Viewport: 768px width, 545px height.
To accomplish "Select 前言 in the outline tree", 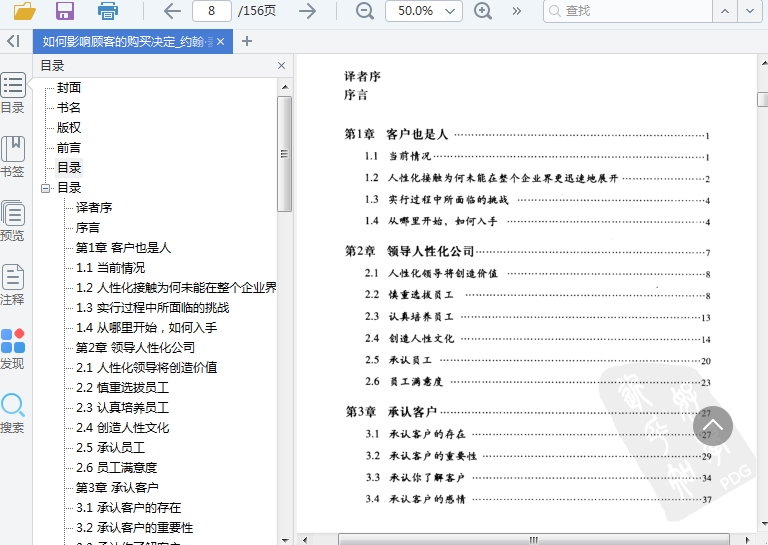I will (69, 148).
